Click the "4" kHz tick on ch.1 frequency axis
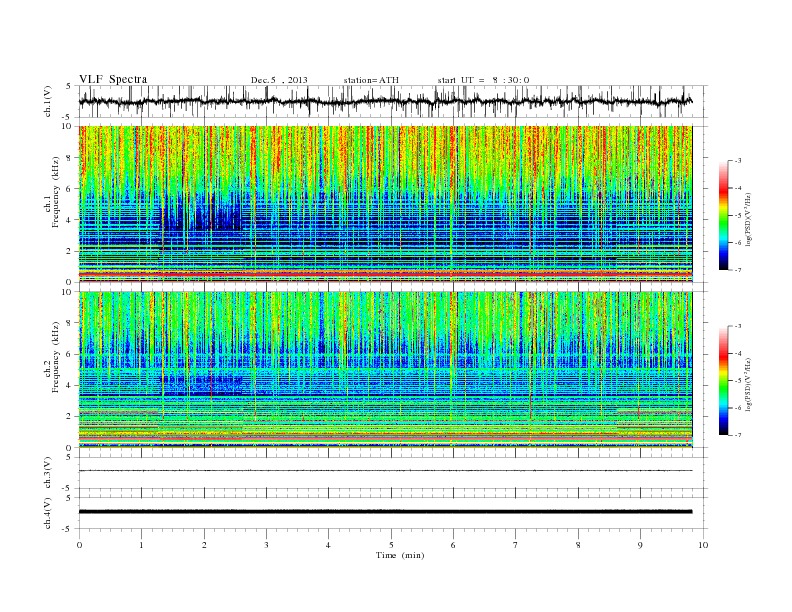 click(x=69, y=220)
